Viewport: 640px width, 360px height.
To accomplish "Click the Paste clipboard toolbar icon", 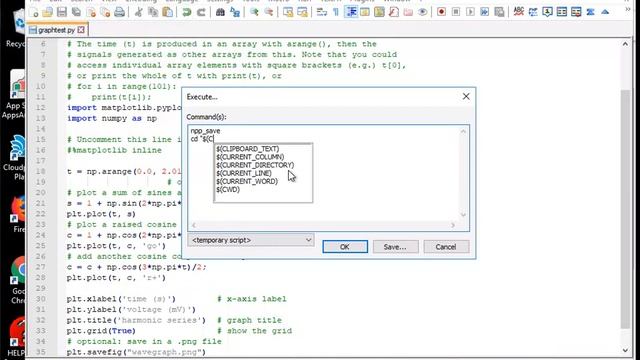I will click(167, 12).
